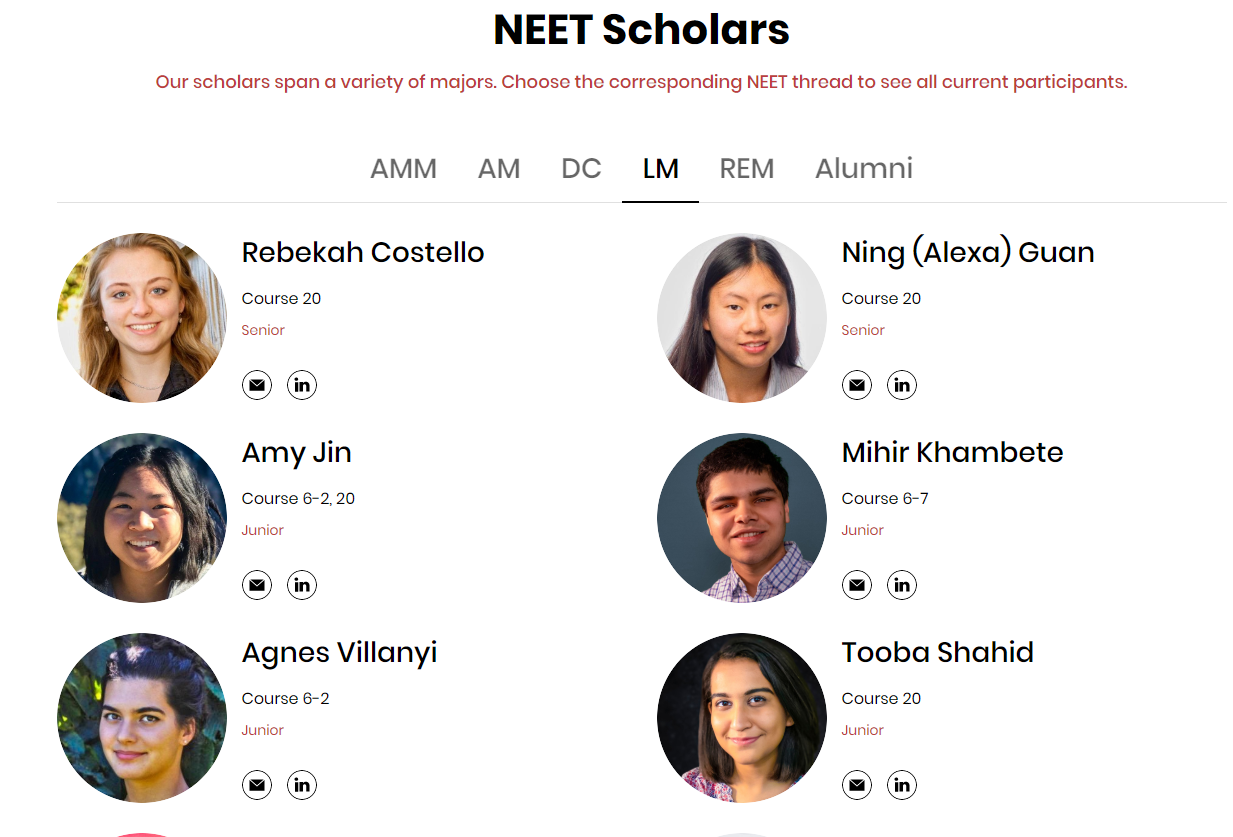1233x837 pixels.
Task: Switch to the AMM thread tab
Action: pyautogui.click(x=404, y=168)
